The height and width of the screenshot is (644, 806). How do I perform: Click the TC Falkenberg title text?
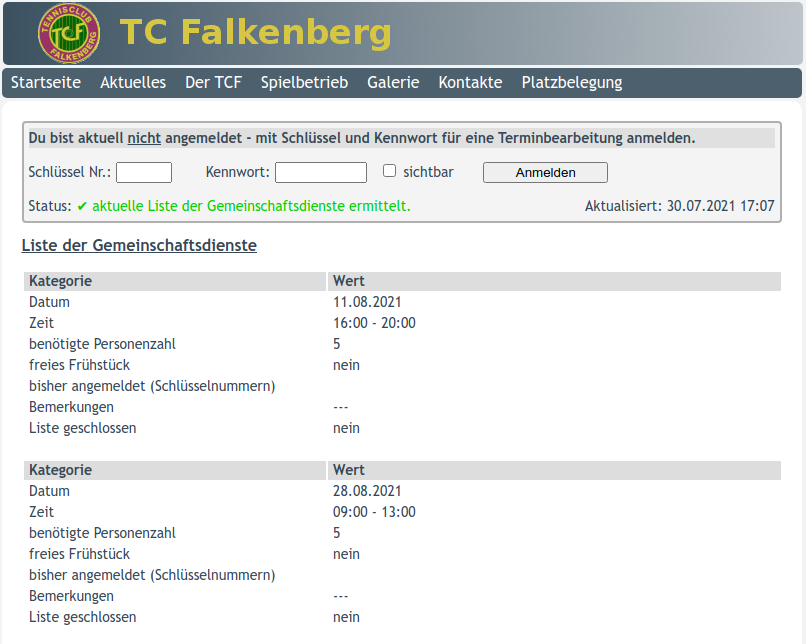click(x=255, y=33)
